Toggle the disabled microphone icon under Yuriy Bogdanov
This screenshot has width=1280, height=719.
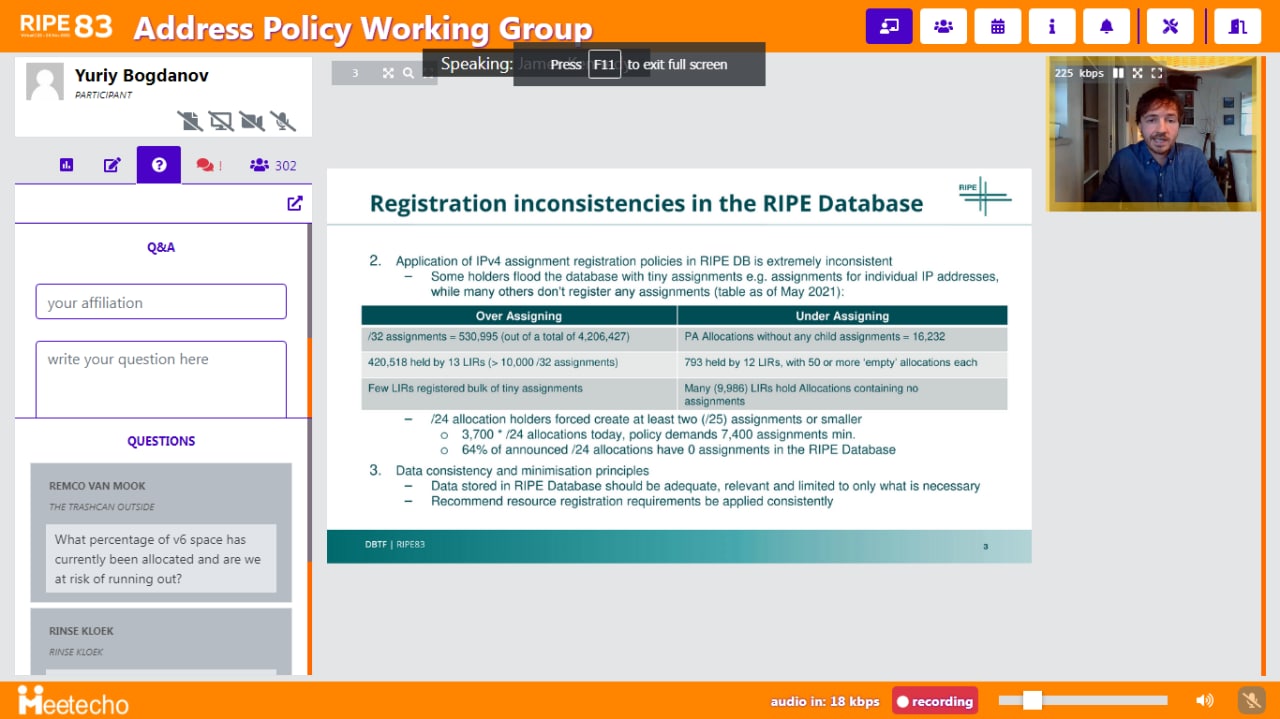[x=283, y=121]
